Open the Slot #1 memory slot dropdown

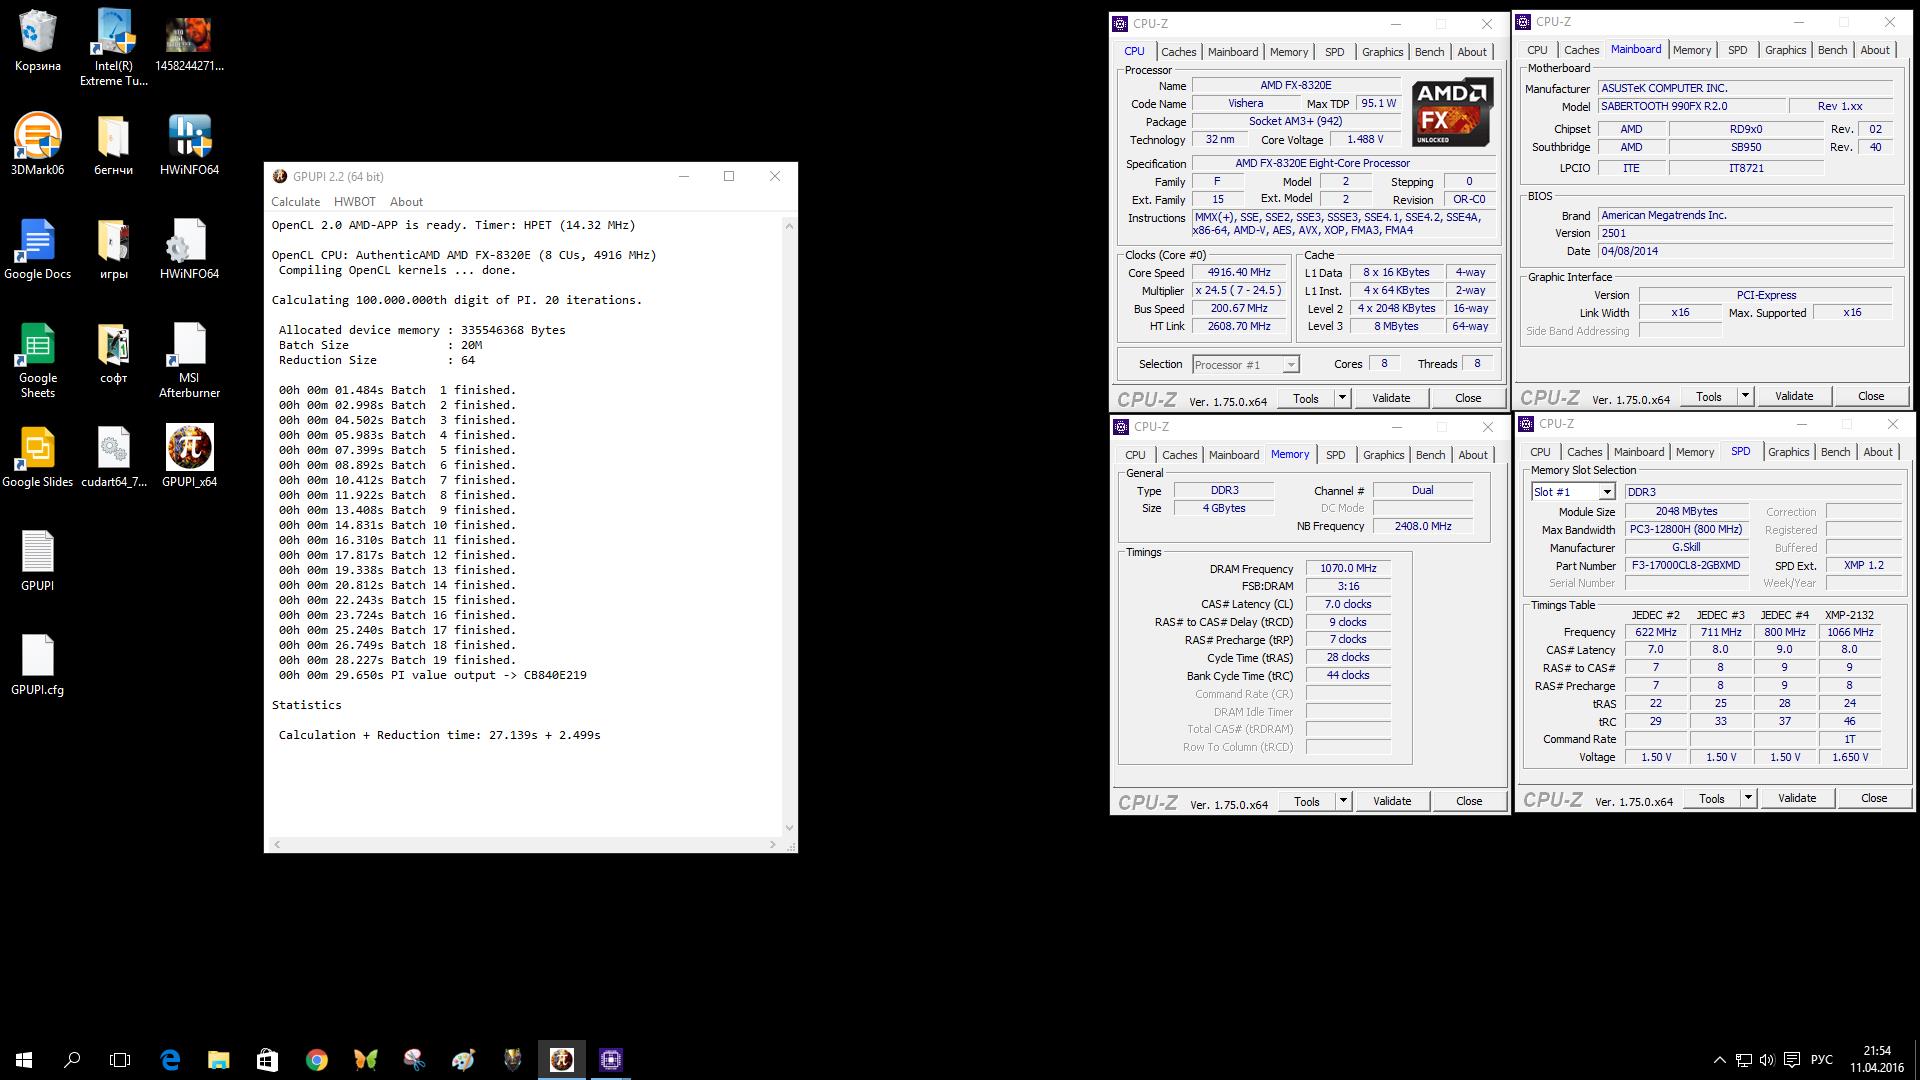coord(1606,492)
